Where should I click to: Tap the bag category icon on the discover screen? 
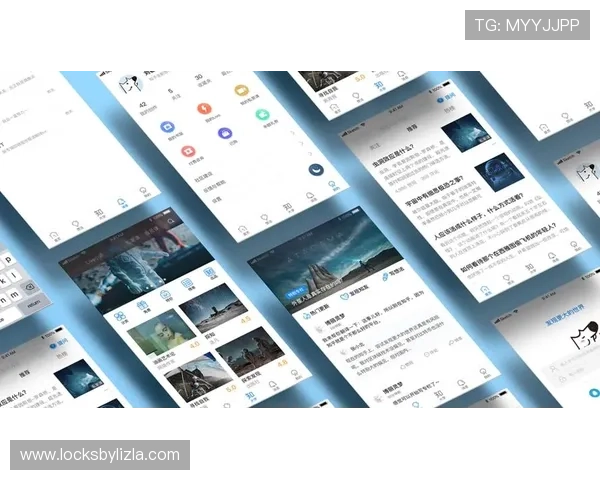165,294
